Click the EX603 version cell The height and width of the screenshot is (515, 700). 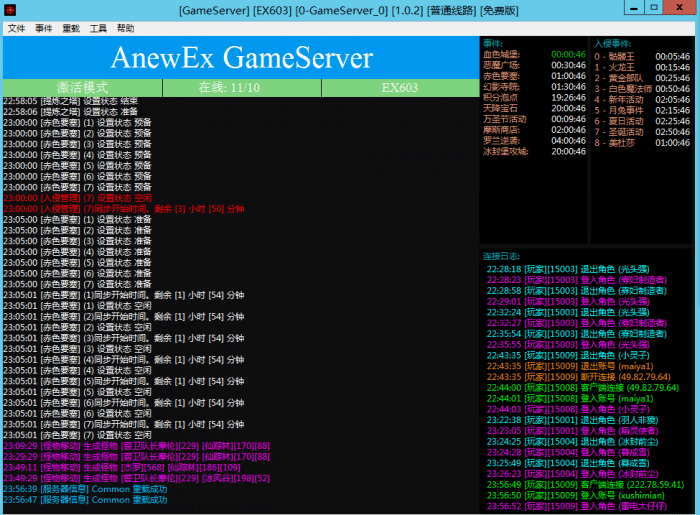[401, 88]
